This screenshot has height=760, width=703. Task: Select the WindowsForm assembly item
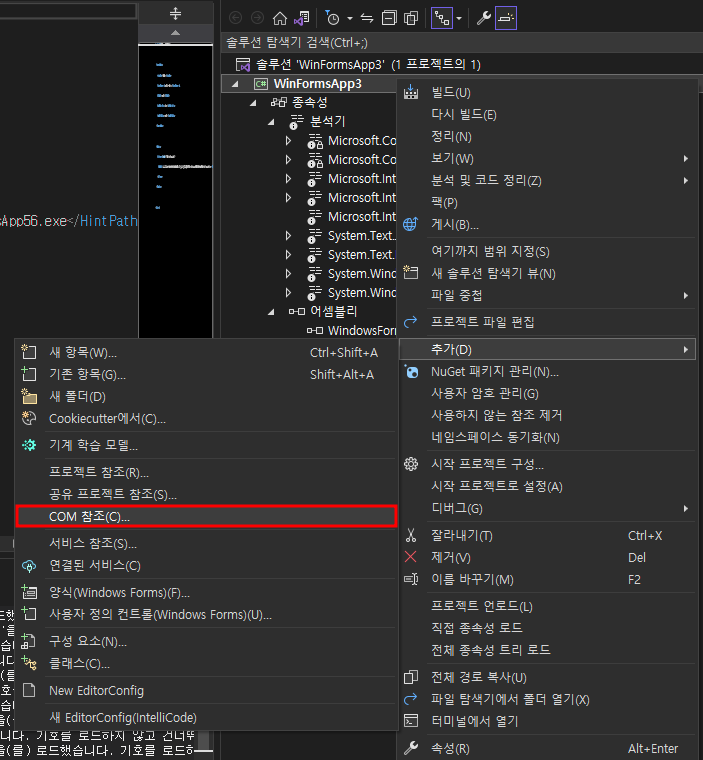pyautogui.click(x=352, y=331)
